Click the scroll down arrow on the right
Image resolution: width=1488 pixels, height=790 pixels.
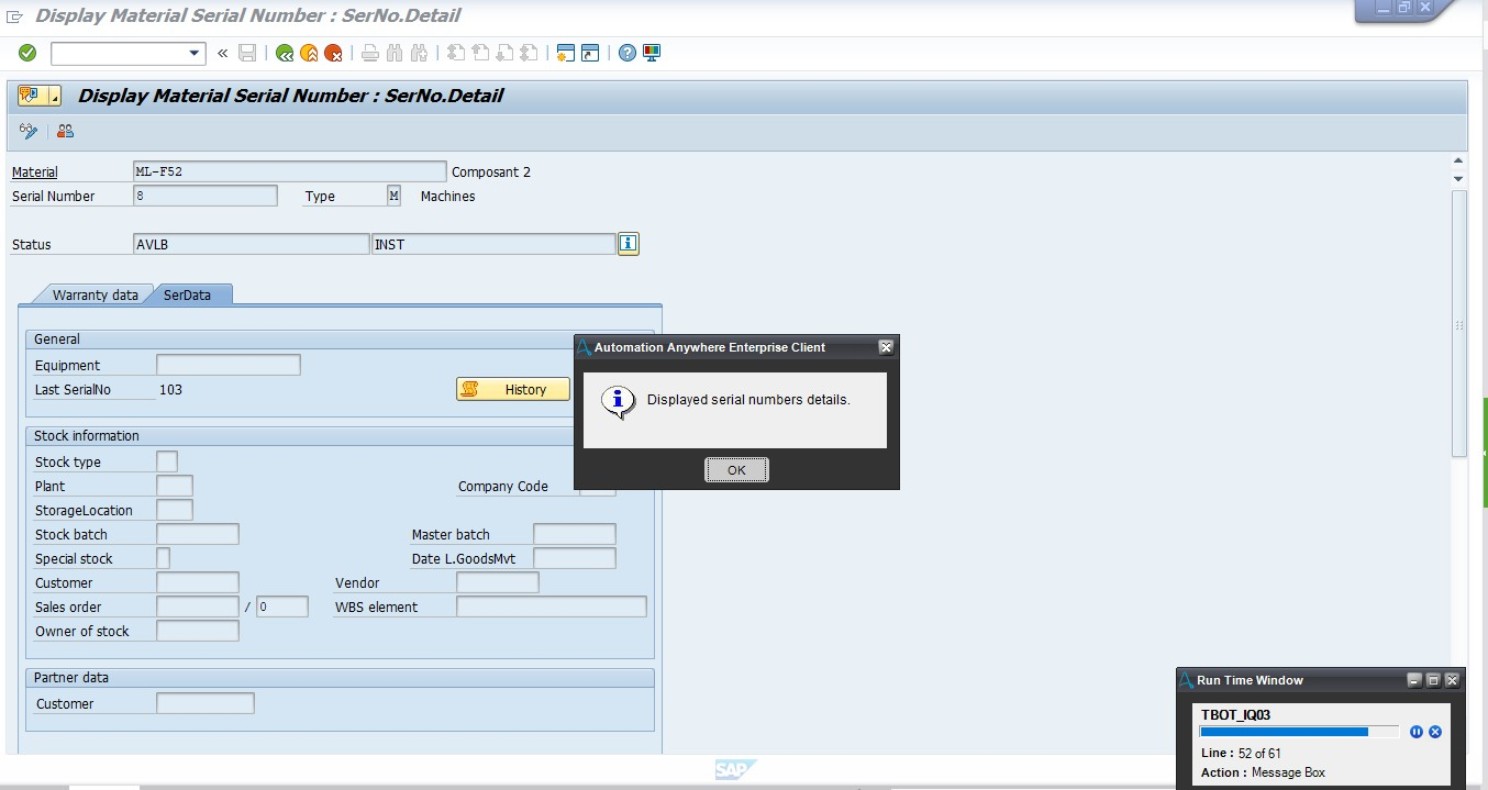pos(1458,179)
